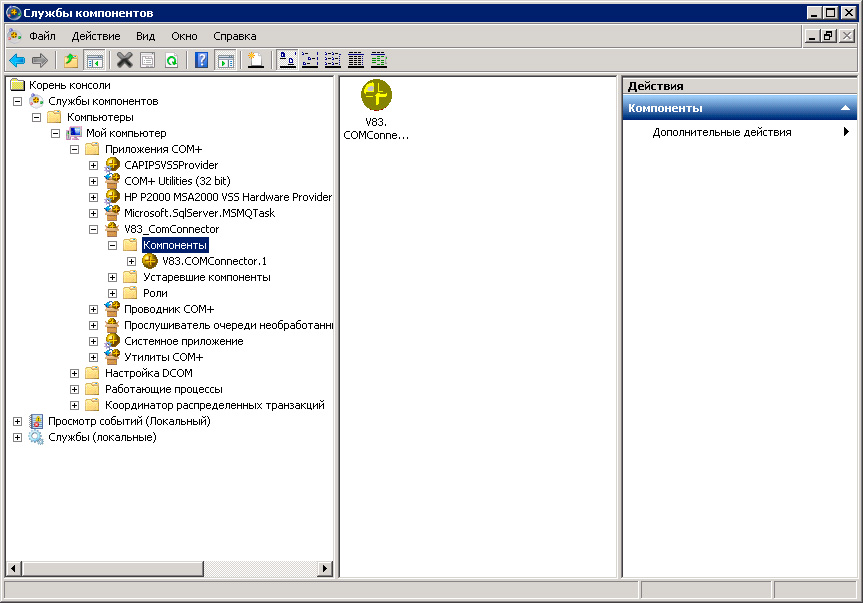Click the green Refresh toolbar icon

171,60
